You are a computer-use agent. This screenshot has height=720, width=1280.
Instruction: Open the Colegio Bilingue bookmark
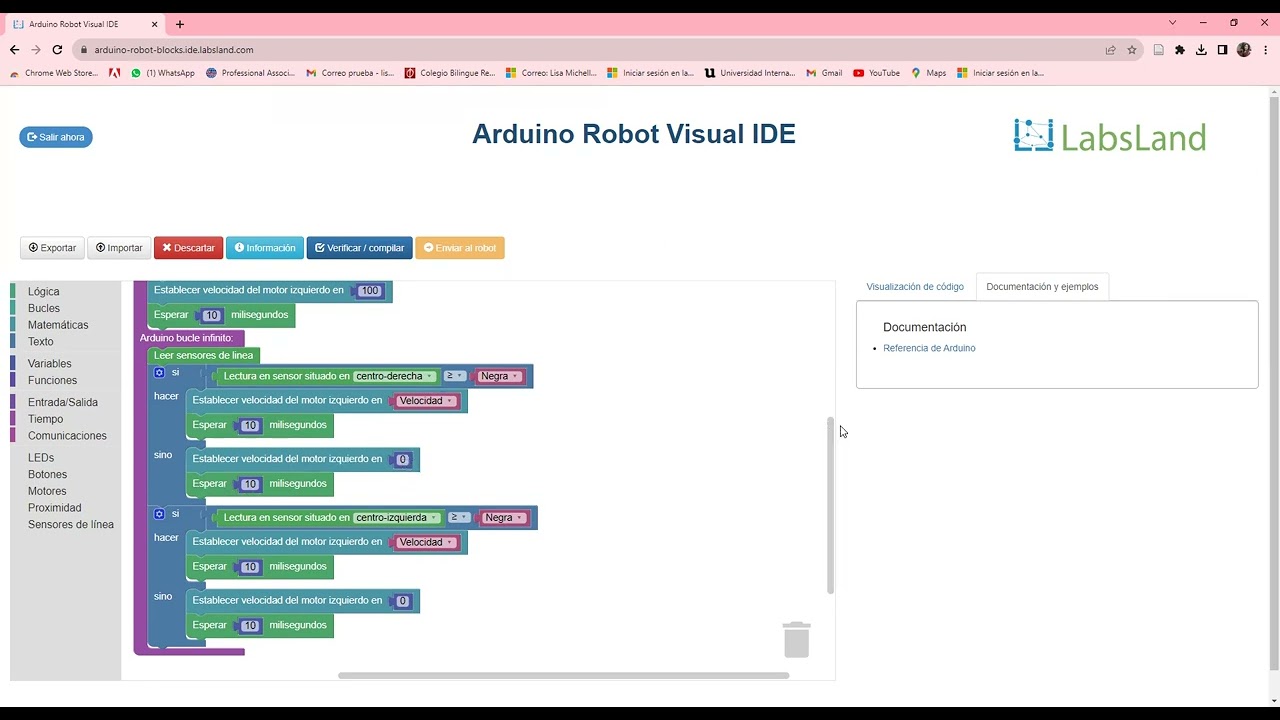[450, 73]
